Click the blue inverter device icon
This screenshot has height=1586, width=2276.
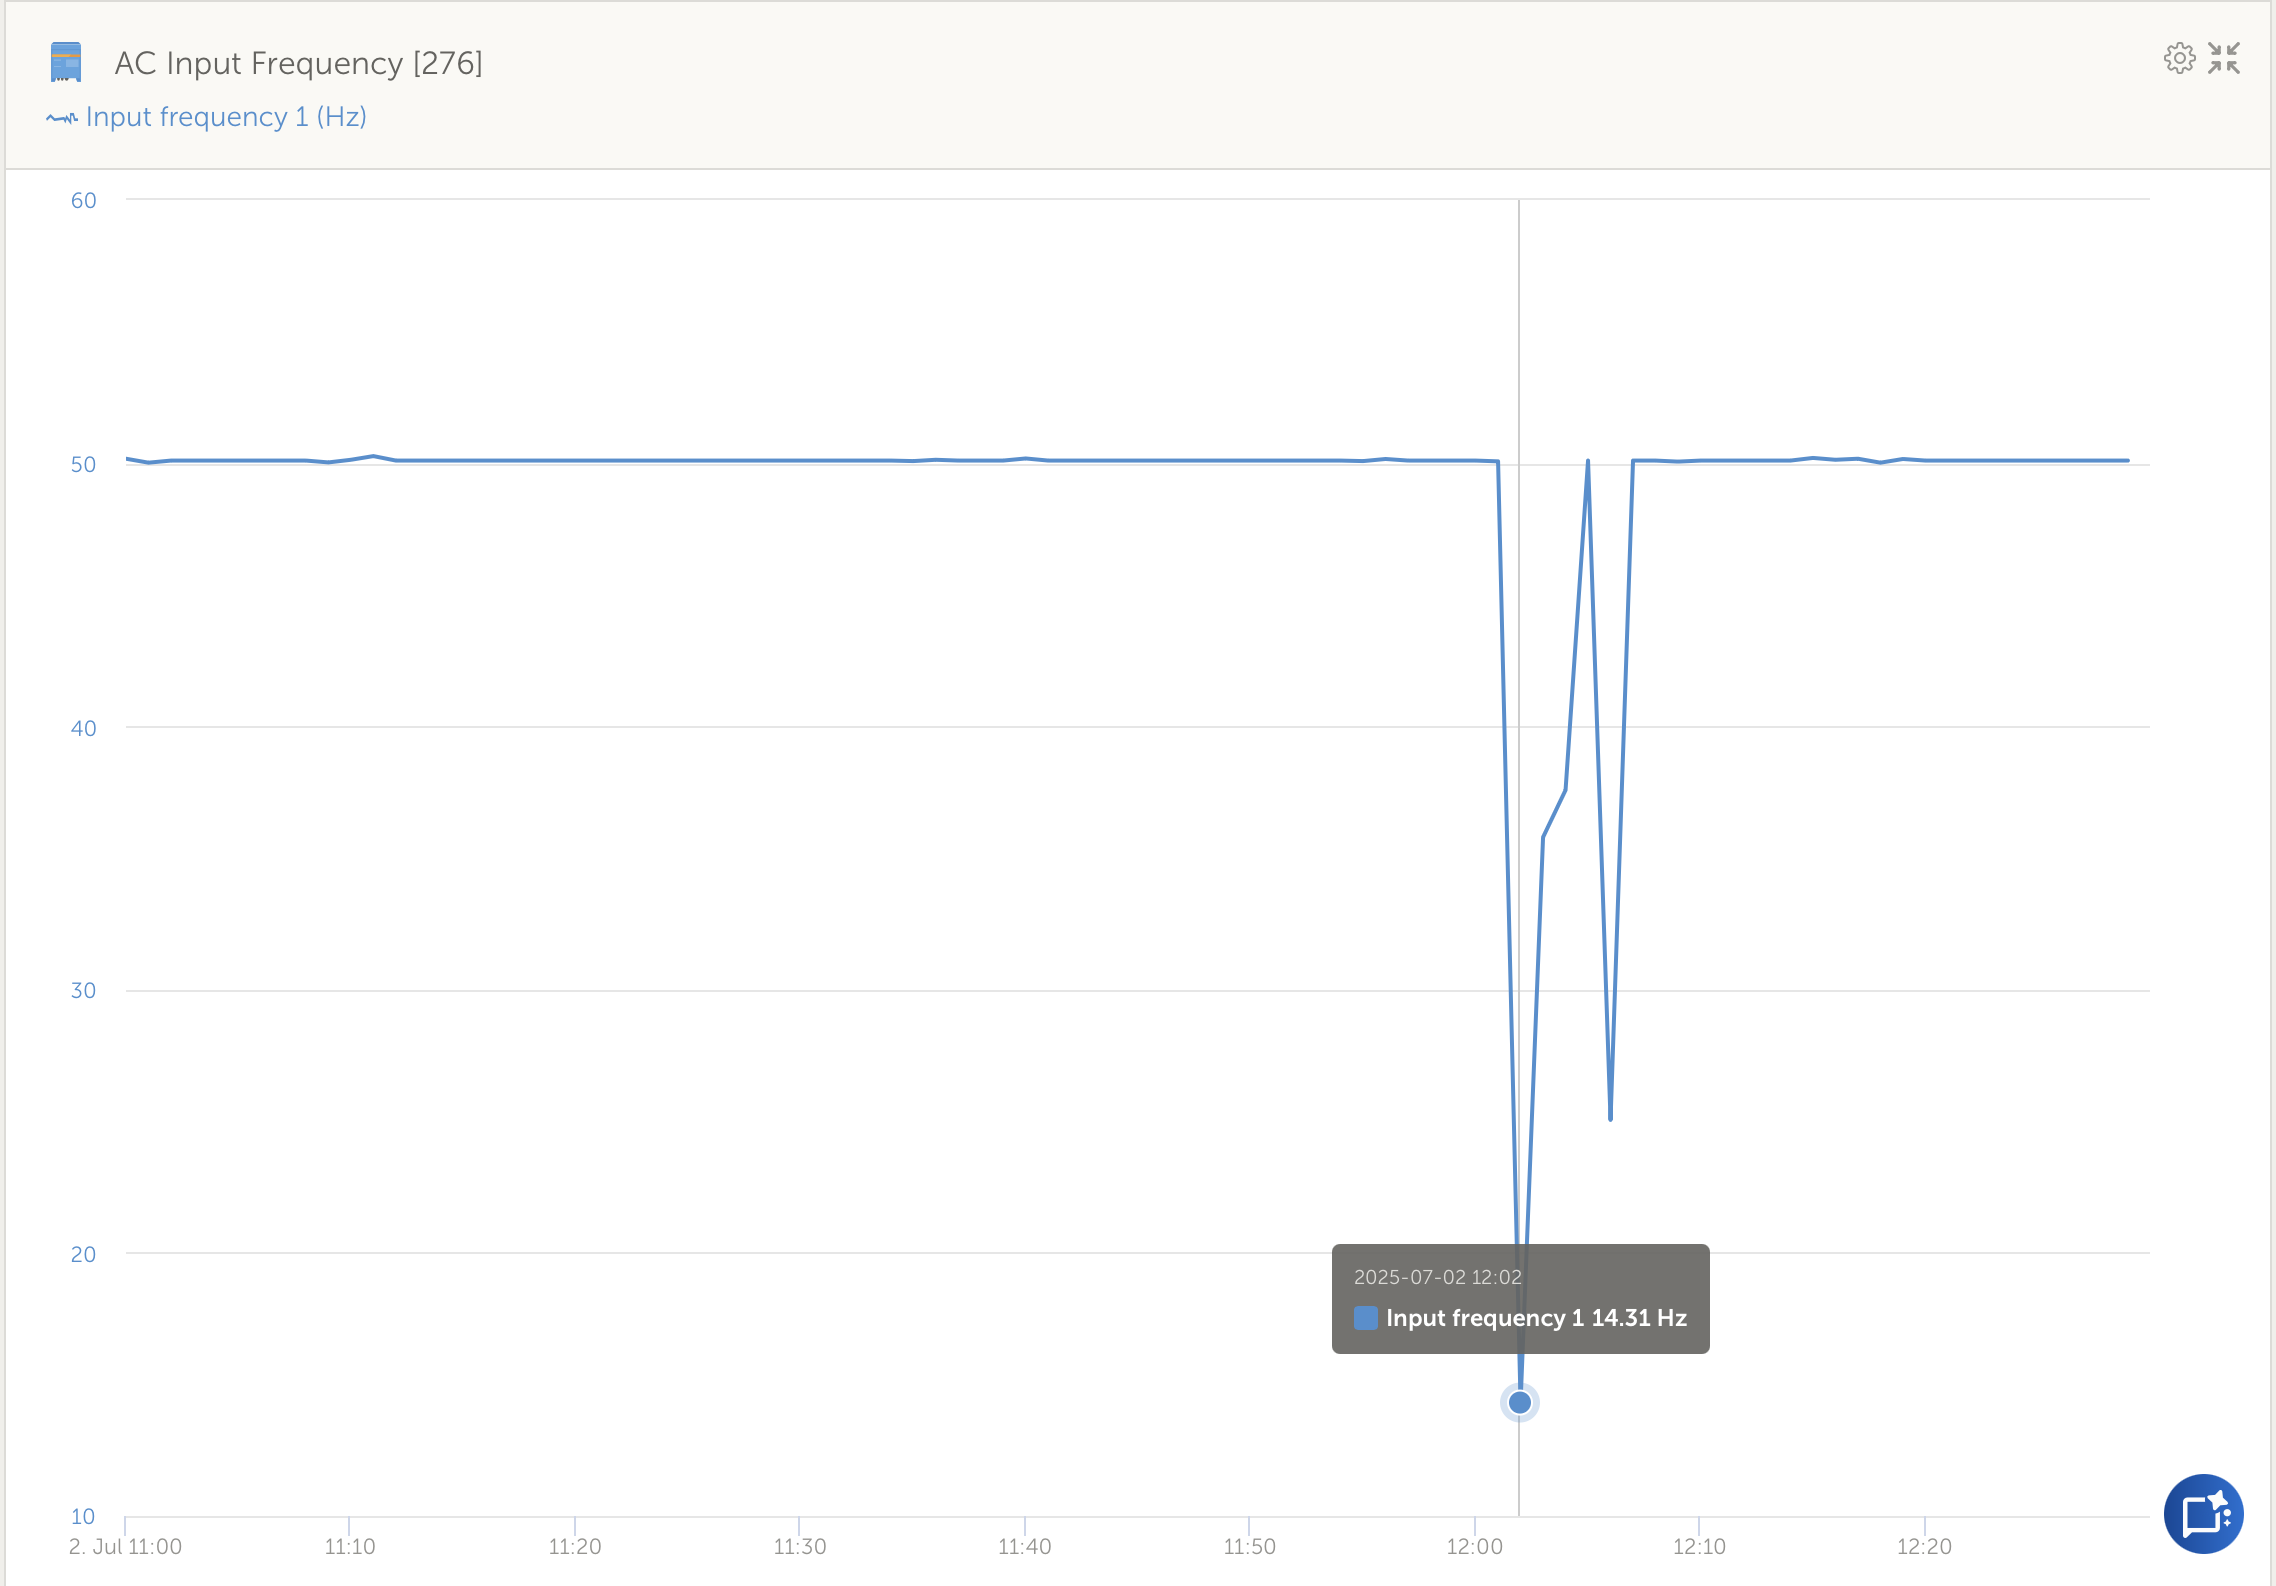(66, 62)
